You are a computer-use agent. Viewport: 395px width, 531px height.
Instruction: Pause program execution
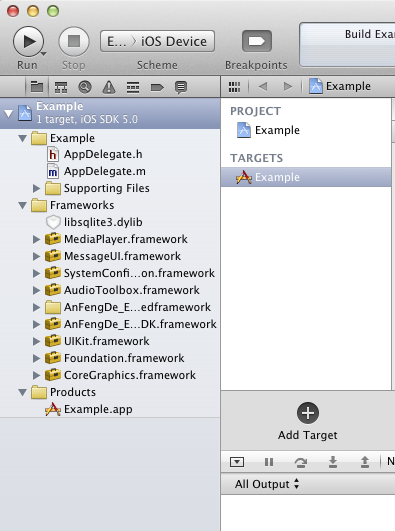269,462
